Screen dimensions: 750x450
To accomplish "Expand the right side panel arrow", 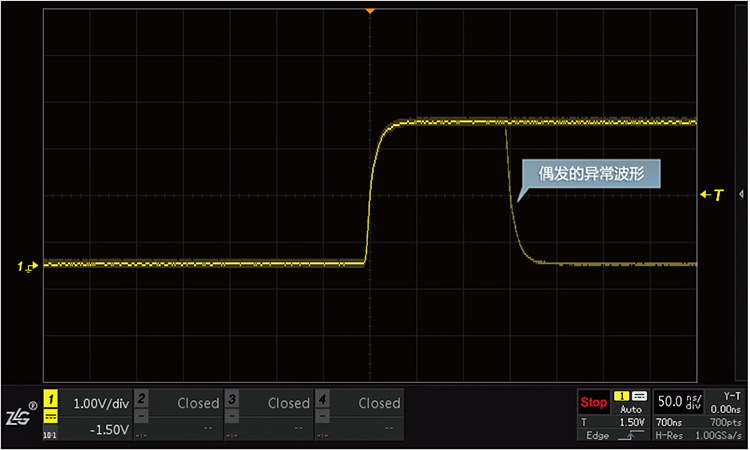I will coord(741,194).
